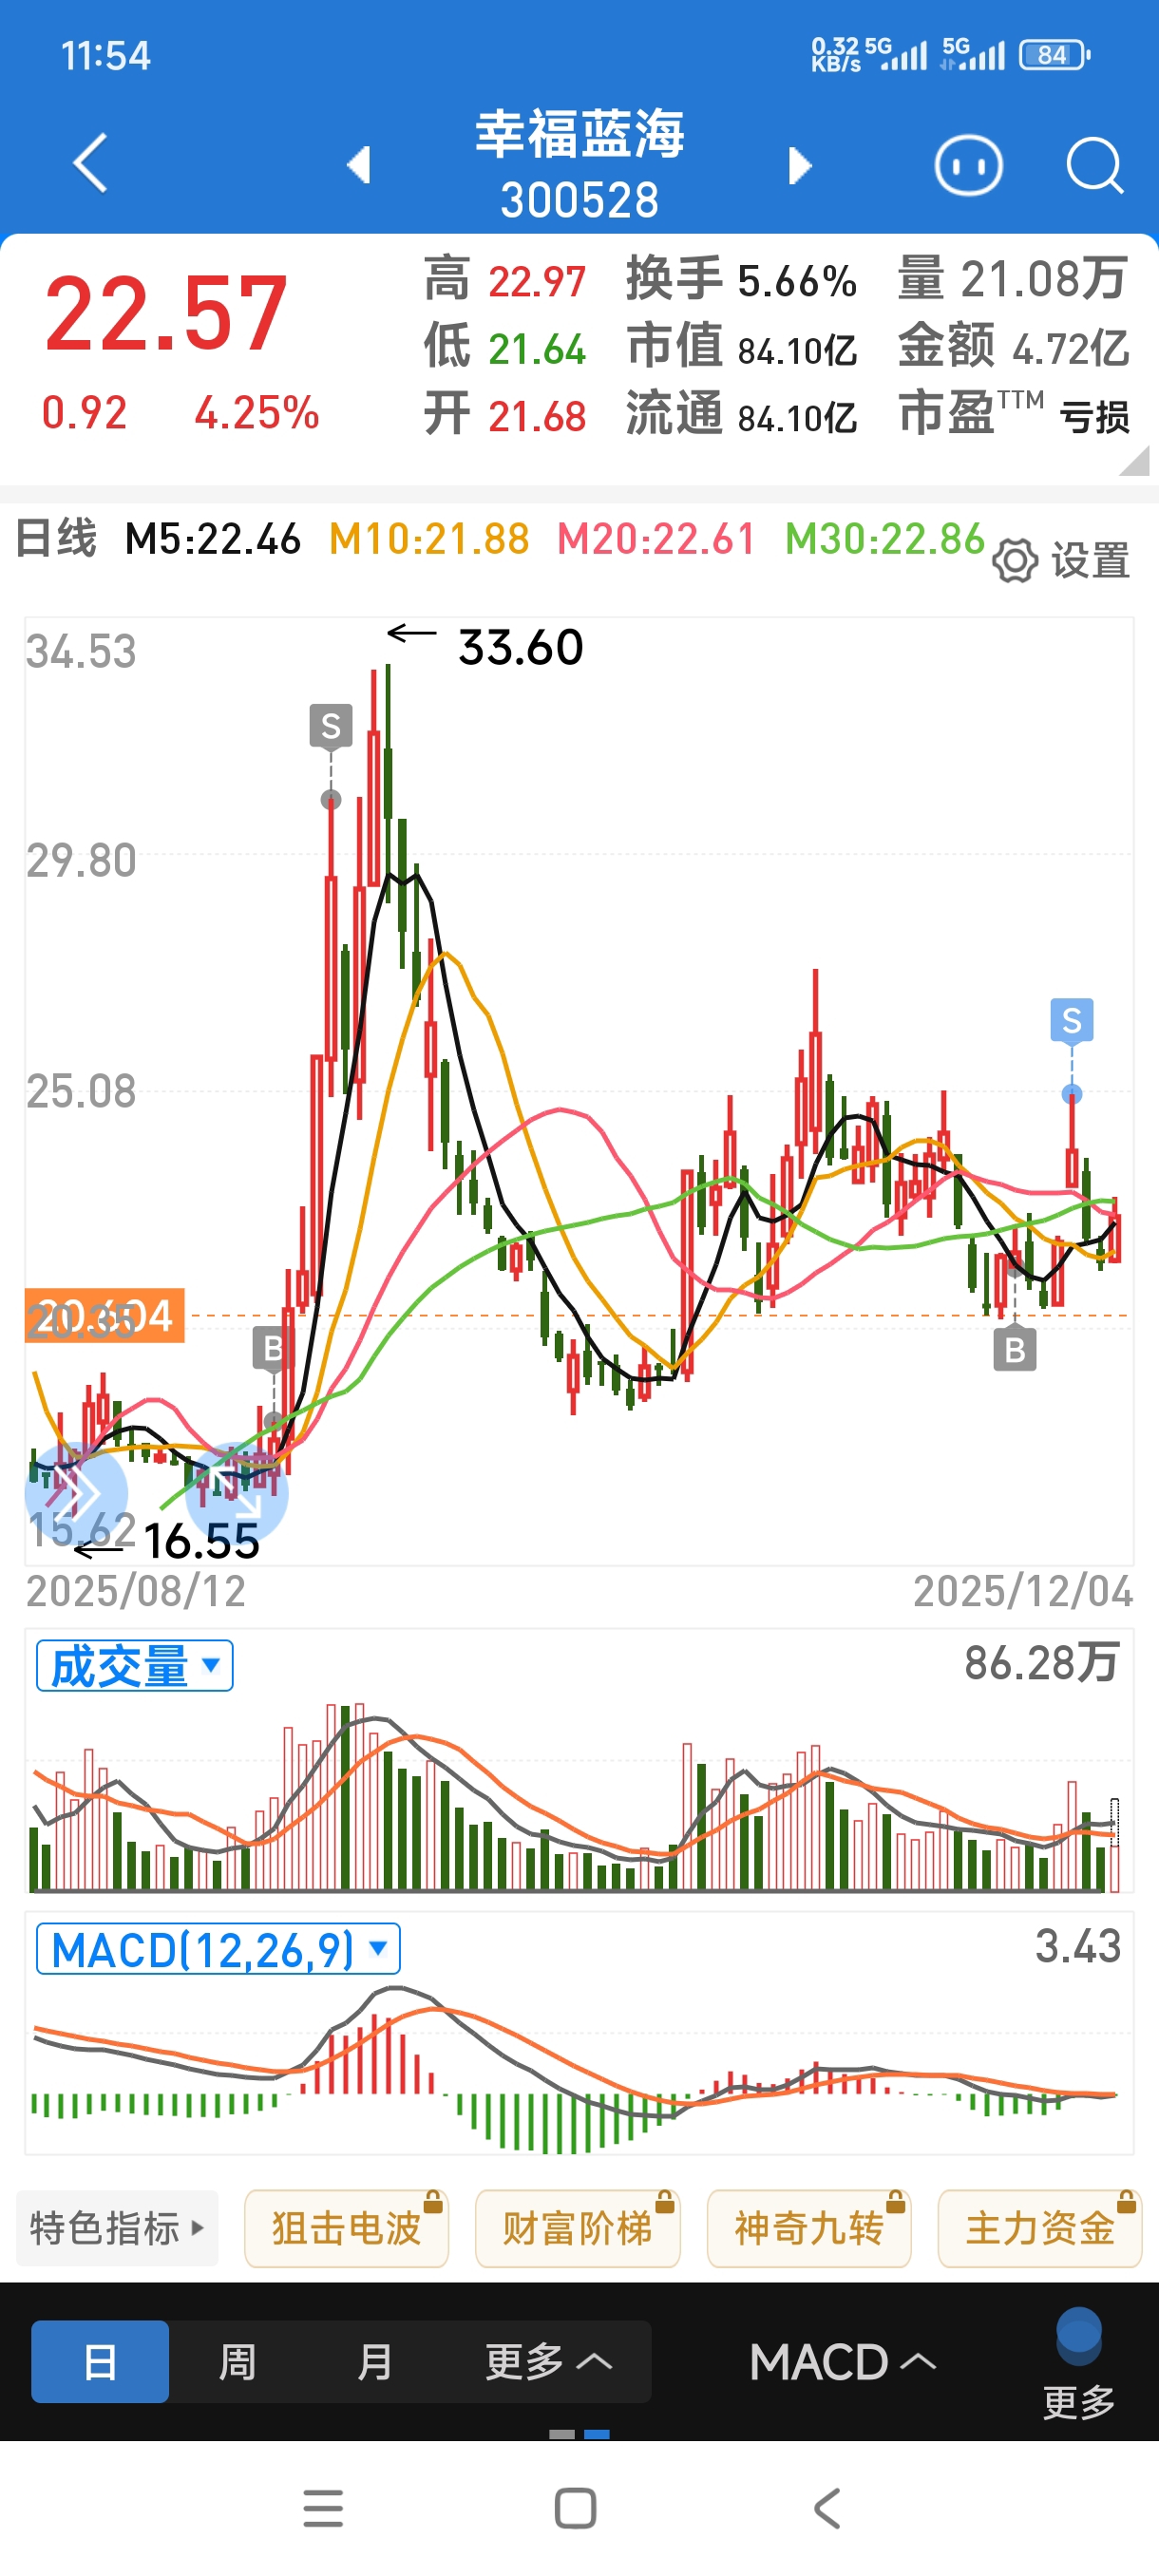Tap the 33.60 high price annotation
Viewport: 1159px width, 2576px height.
[x=520, y=648]
